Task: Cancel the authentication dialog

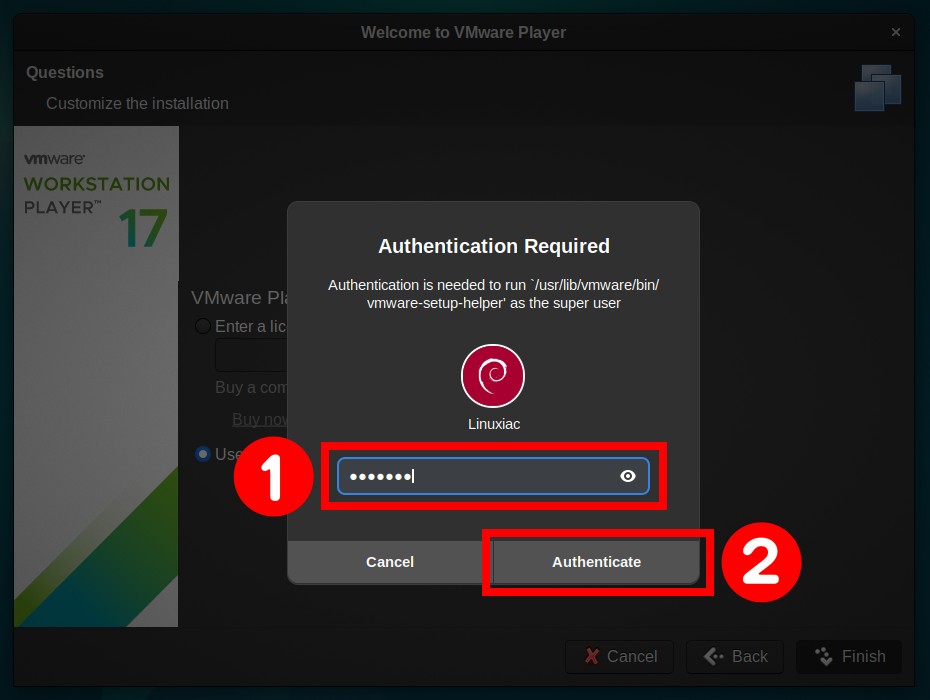Action: pos(390,562)
